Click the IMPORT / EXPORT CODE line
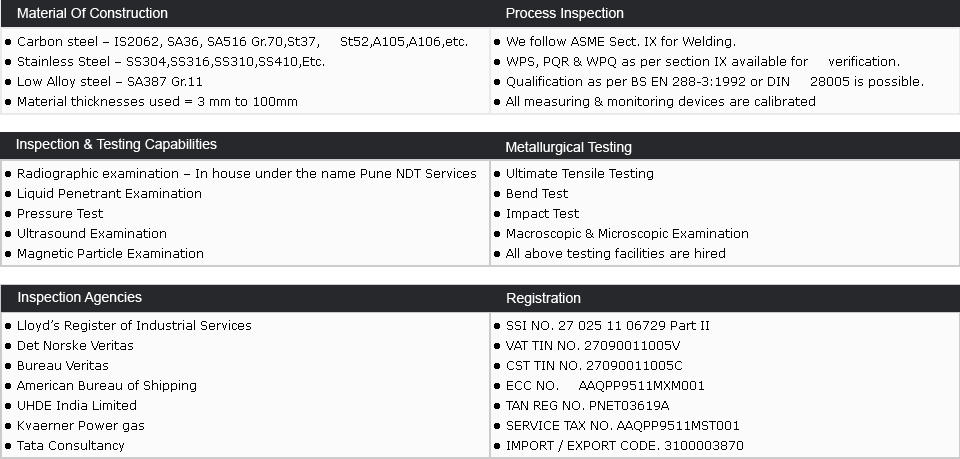The image size is (960, 459). tap(624, 446)
